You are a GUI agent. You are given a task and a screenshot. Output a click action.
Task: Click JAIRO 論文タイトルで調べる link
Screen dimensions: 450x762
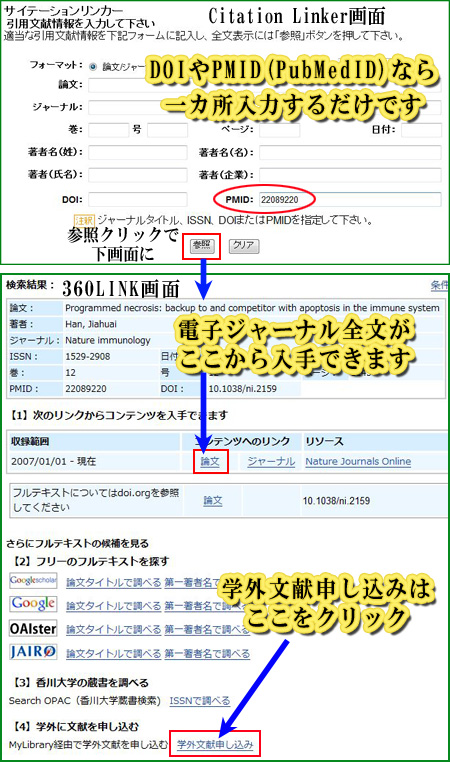pyautogui.click(x=113, y=654)
